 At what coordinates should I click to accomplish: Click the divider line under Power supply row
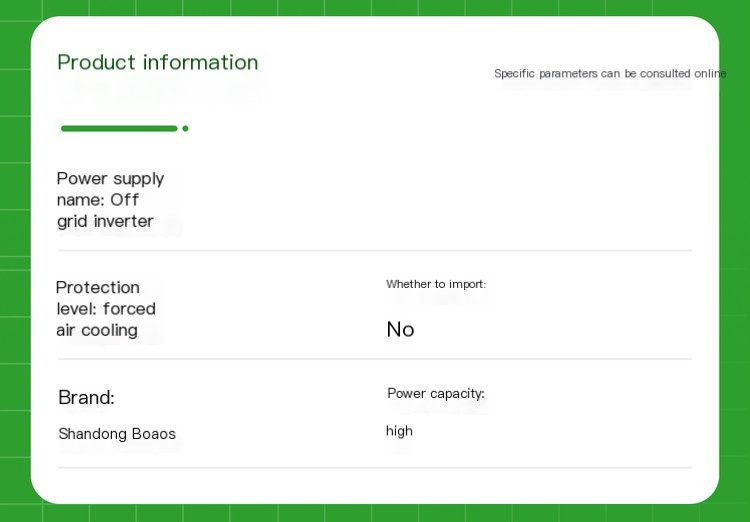(x=375, y=250)
